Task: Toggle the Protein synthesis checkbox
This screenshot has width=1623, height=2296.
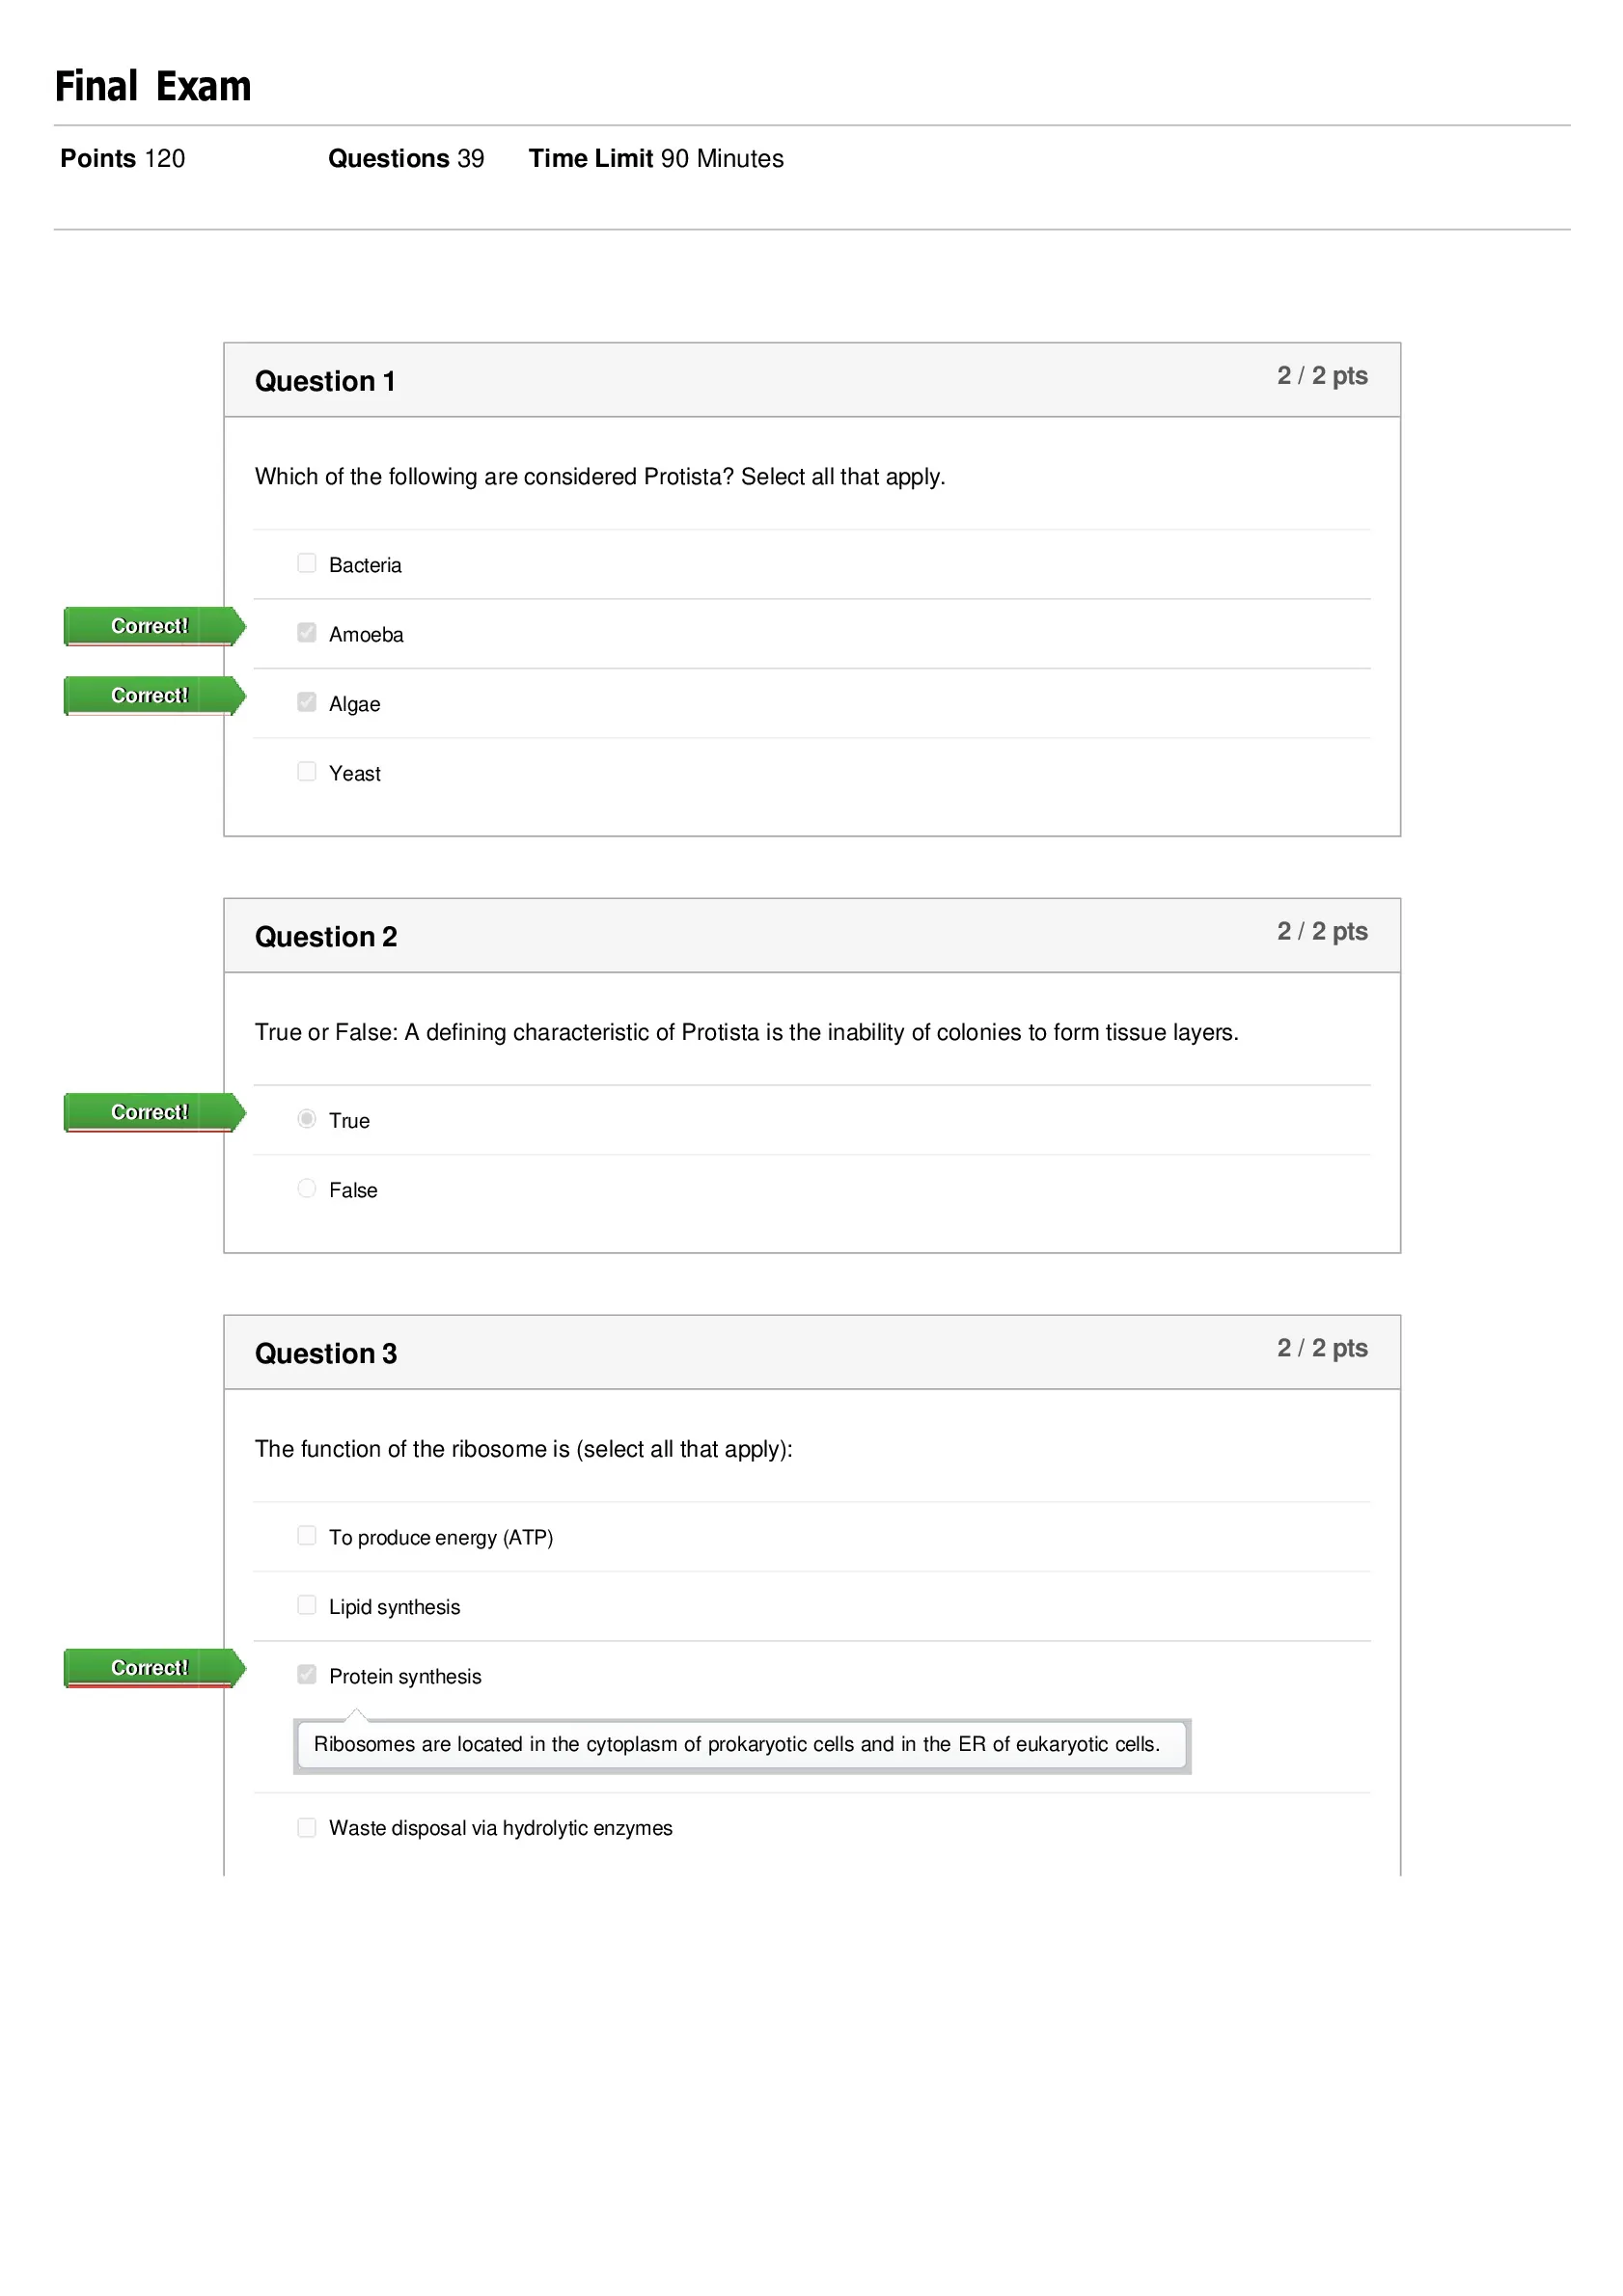Action: pyautogui.click(x=307, y=1674)
